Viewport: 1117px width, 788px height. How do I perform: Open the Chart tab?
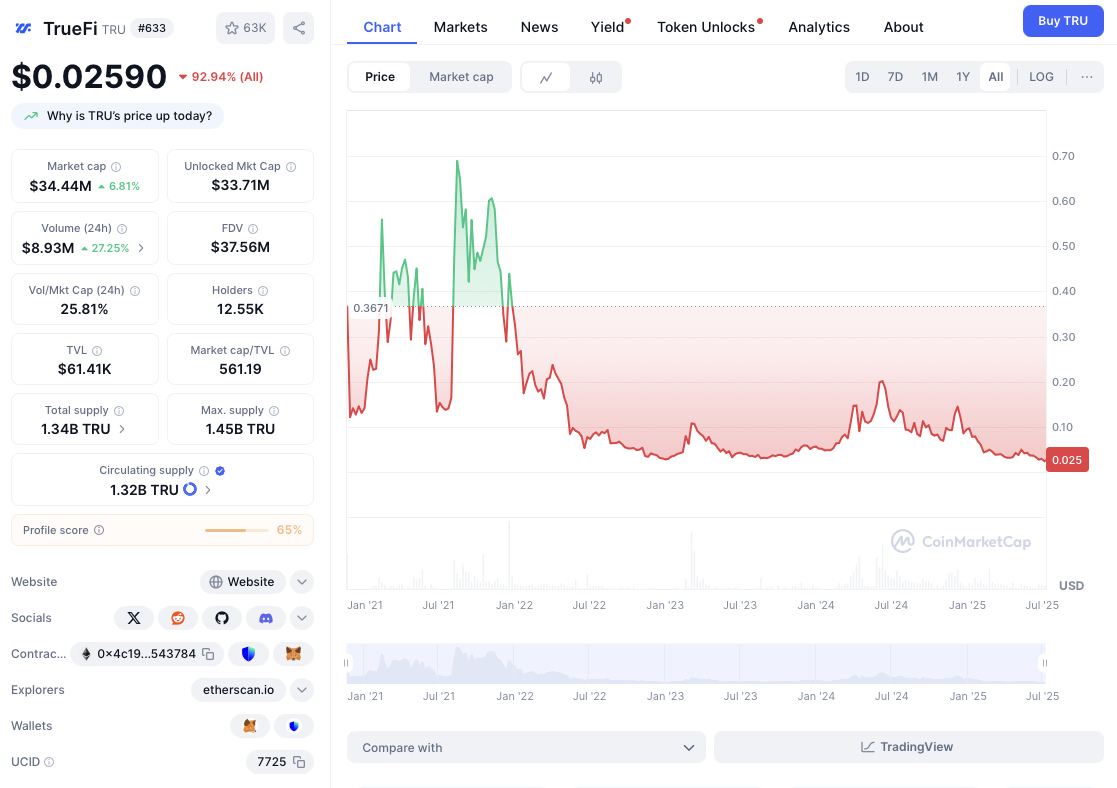(x=382, y=27)
